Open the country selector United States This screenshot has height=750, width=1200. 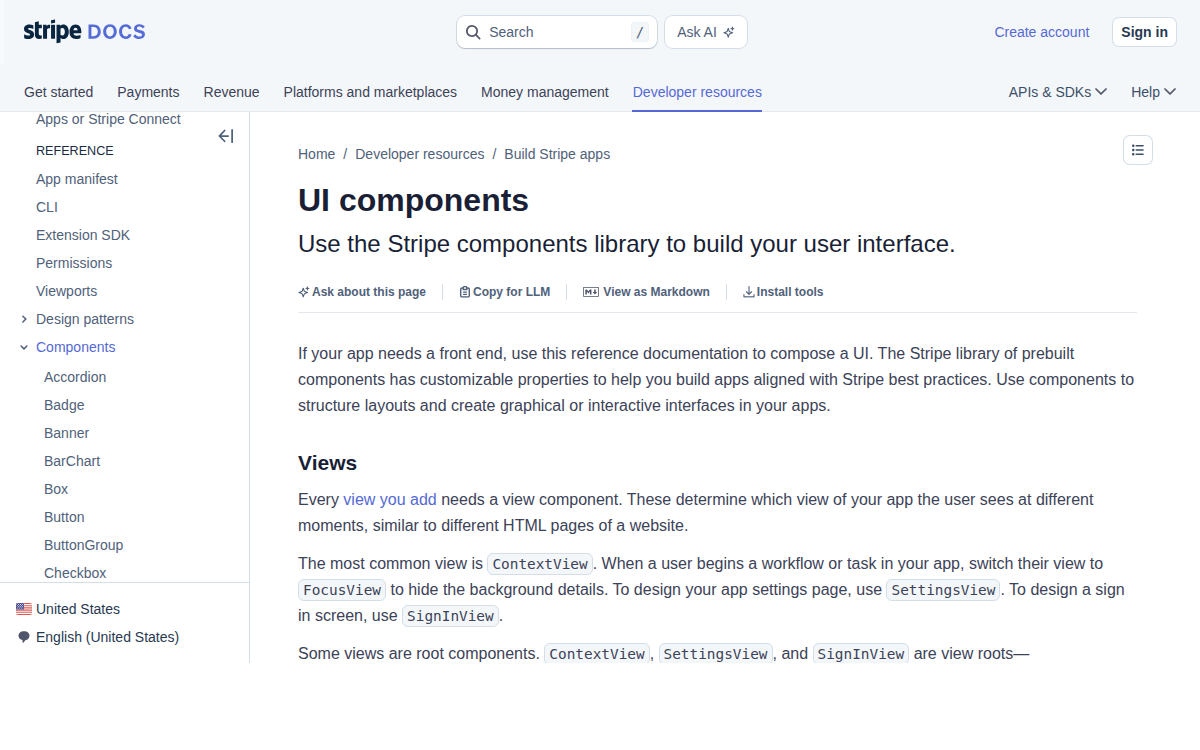(78, 609)
